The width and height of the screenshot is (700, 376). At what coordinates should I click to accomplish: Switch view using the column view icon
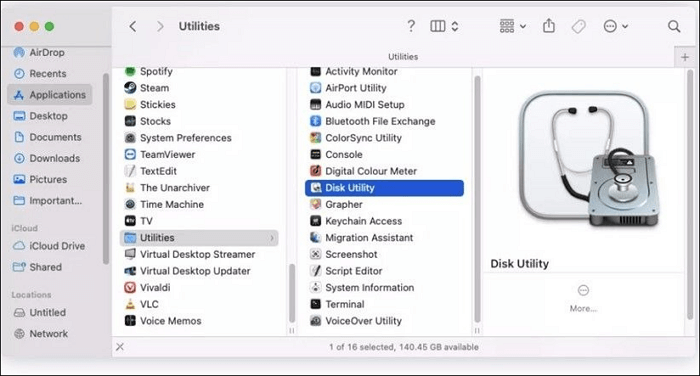coord(438,26)
